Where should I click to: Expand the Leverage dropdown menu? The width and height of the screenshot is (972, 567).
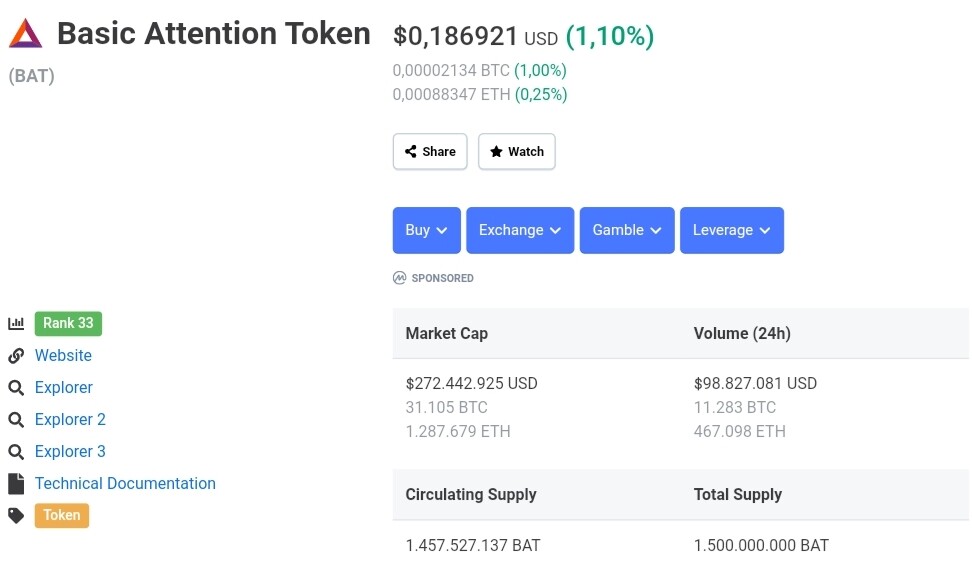point(732,230)
